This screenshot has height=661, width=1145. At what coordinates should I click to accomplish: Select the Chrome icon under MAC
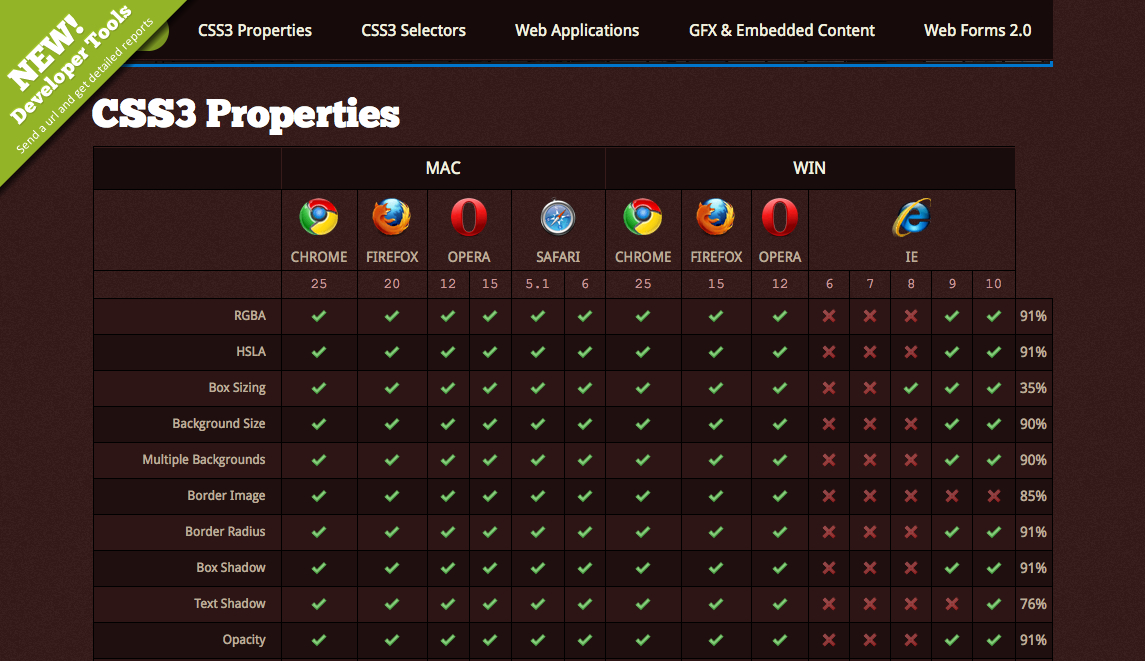[319, 216]
